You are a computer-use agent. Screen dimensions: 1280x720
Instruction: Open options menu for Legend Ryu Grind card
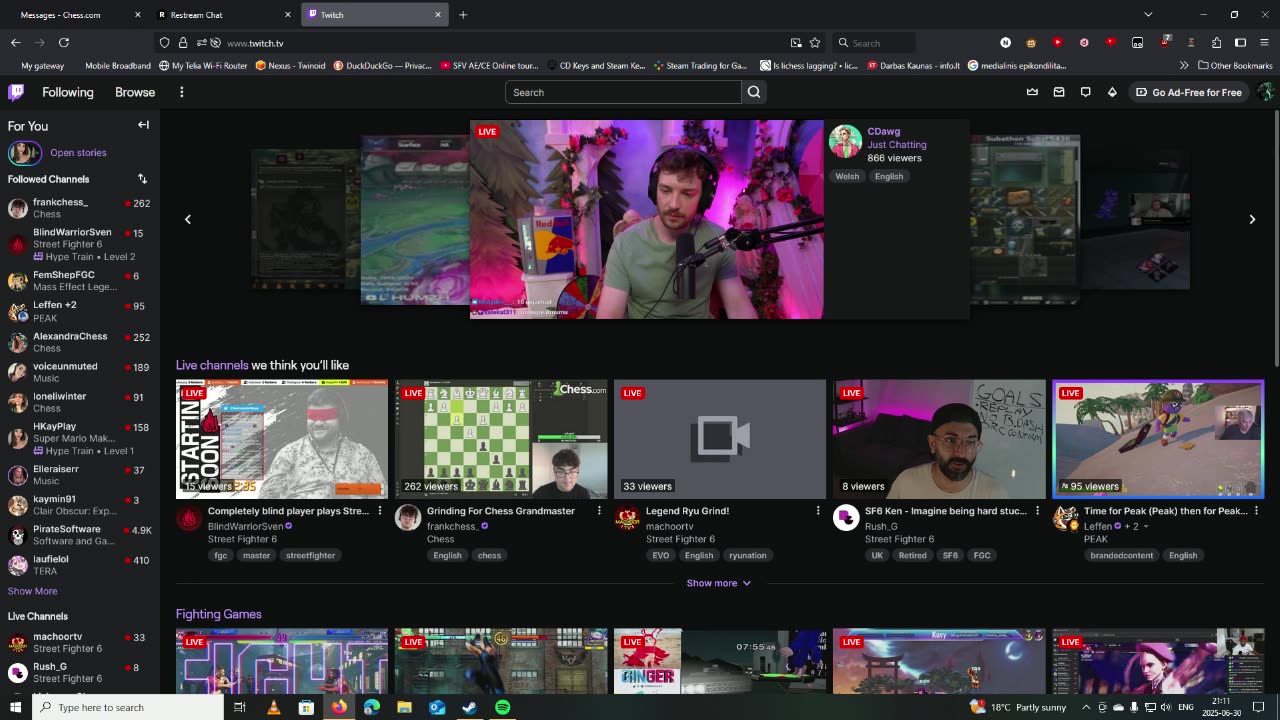tap(817, 511)
